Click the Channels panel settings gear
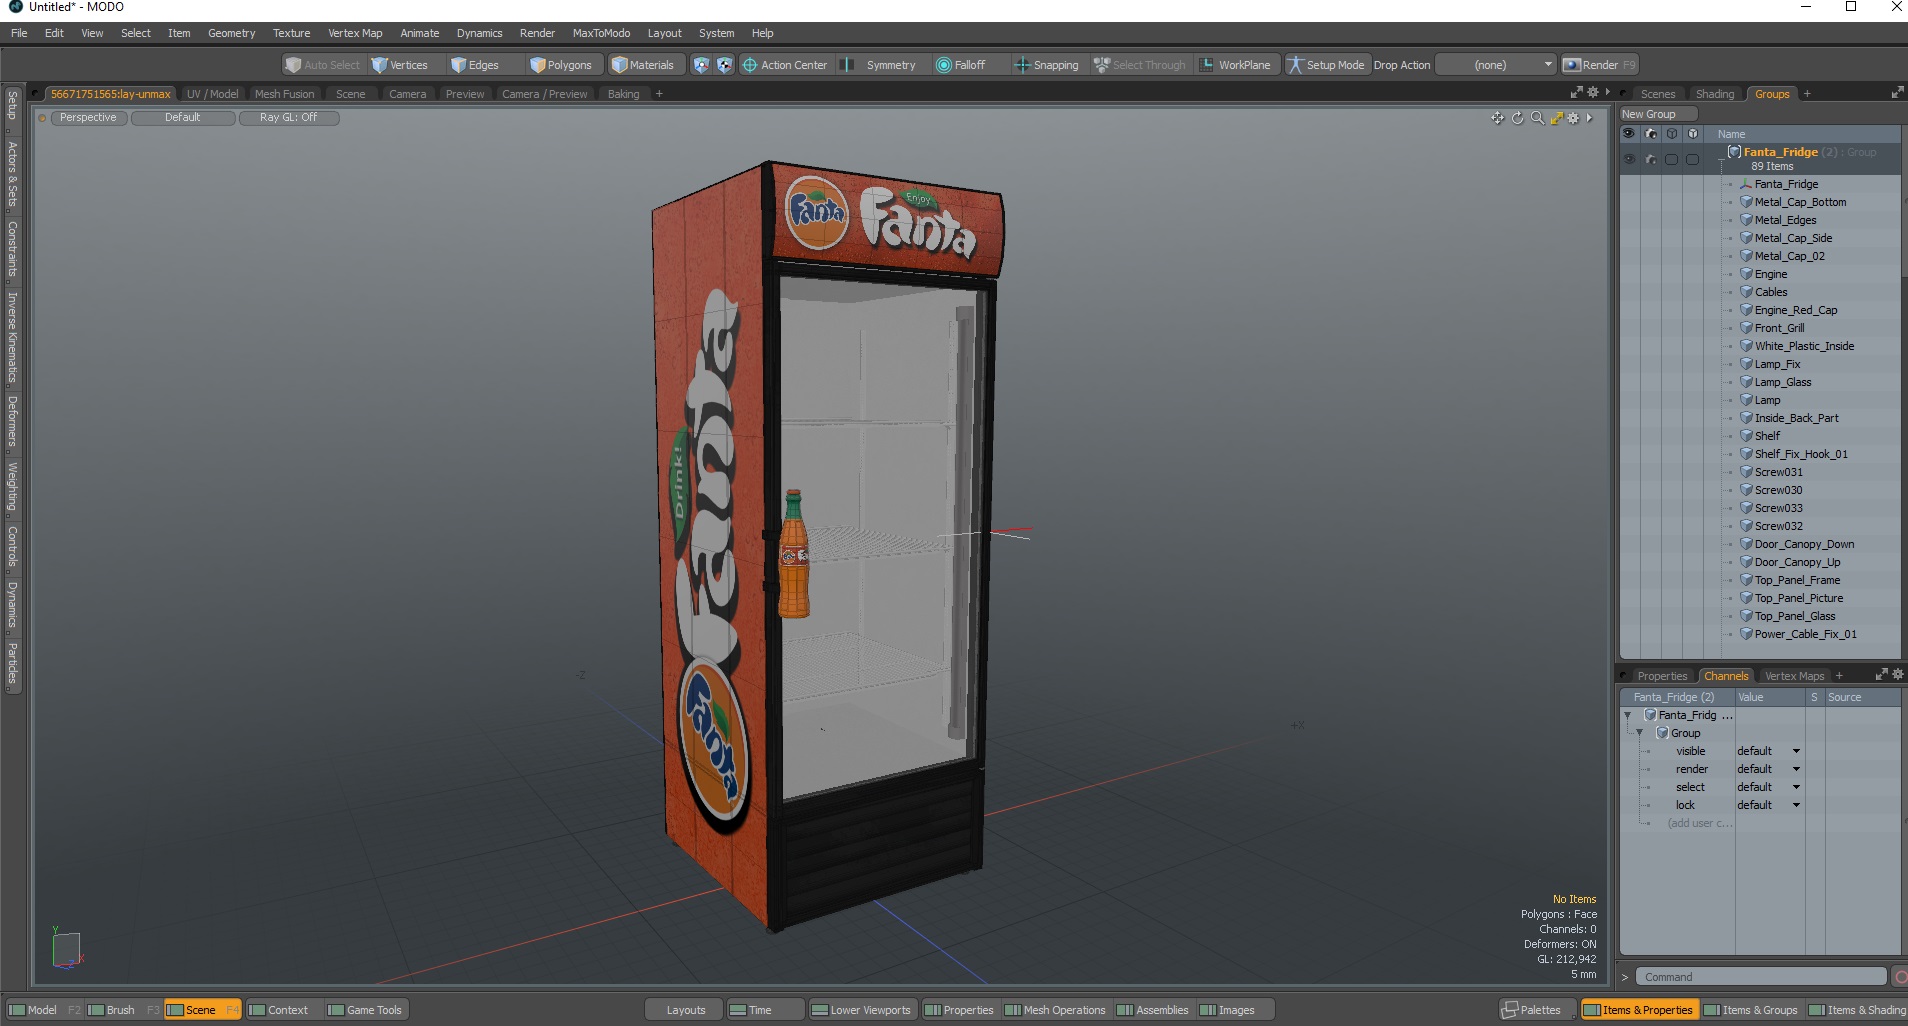The image size is (1908, 1026). [1897, 675]
